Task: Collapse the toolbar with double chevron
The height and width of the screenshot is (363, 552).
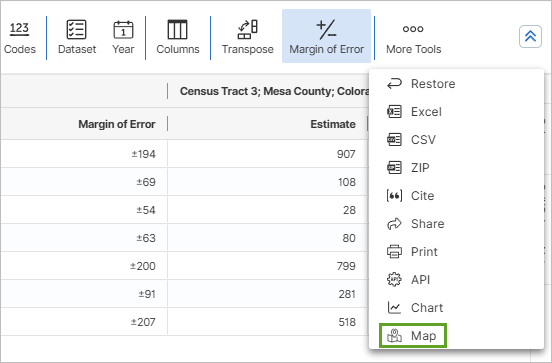Action: coord(530,36)
